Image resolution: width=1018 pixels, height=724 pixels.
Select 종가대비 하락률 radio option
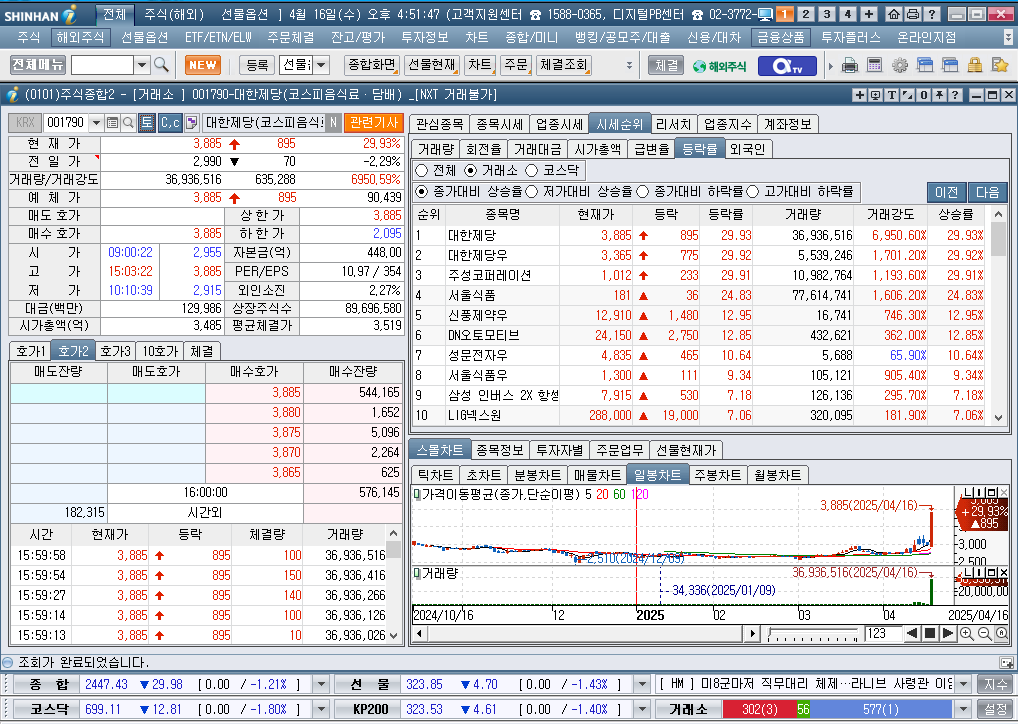click(643, 192)
